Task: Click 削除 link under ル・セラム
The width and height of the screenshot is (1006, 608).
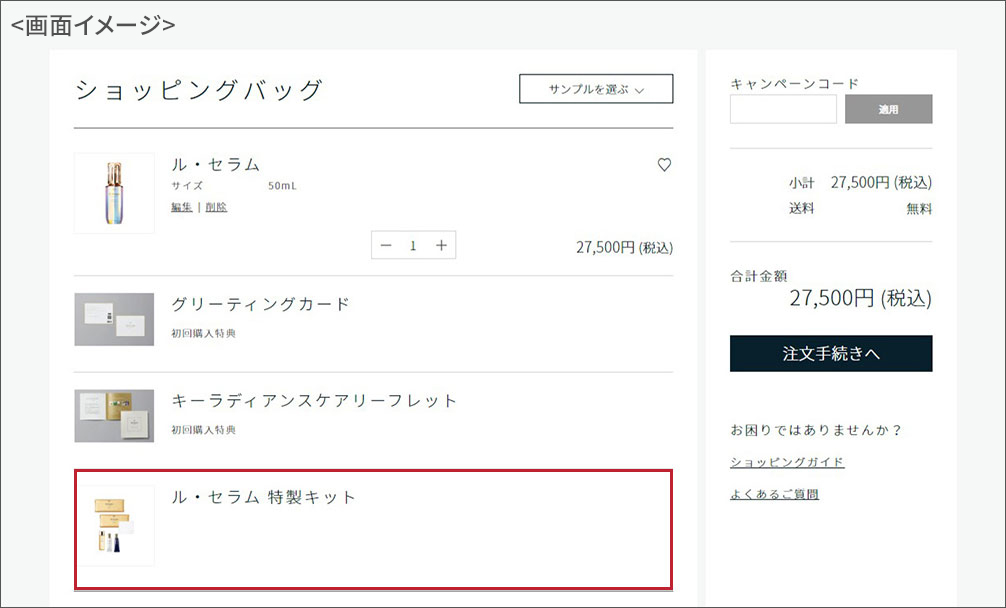Action: [x=216, y=207]
